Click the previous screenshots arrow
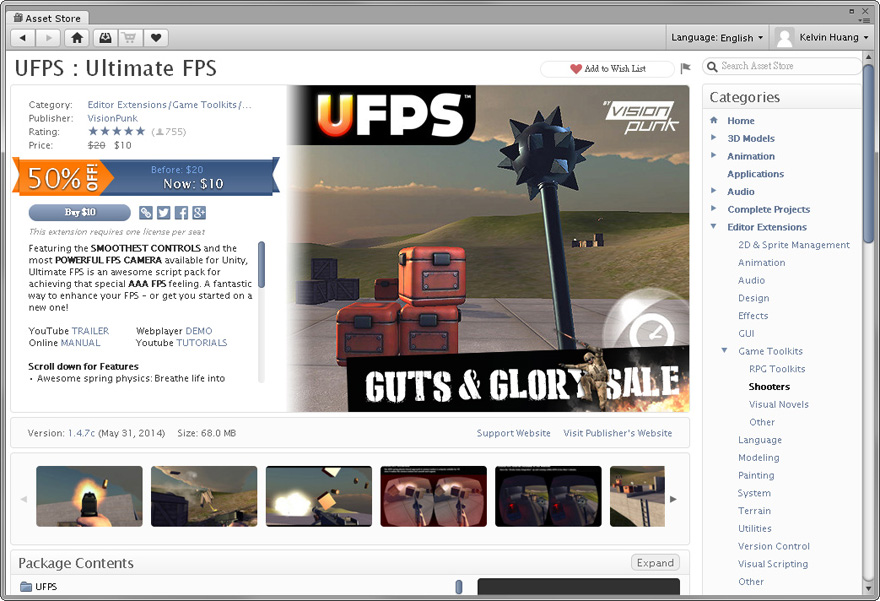 [x=24, y=498]
